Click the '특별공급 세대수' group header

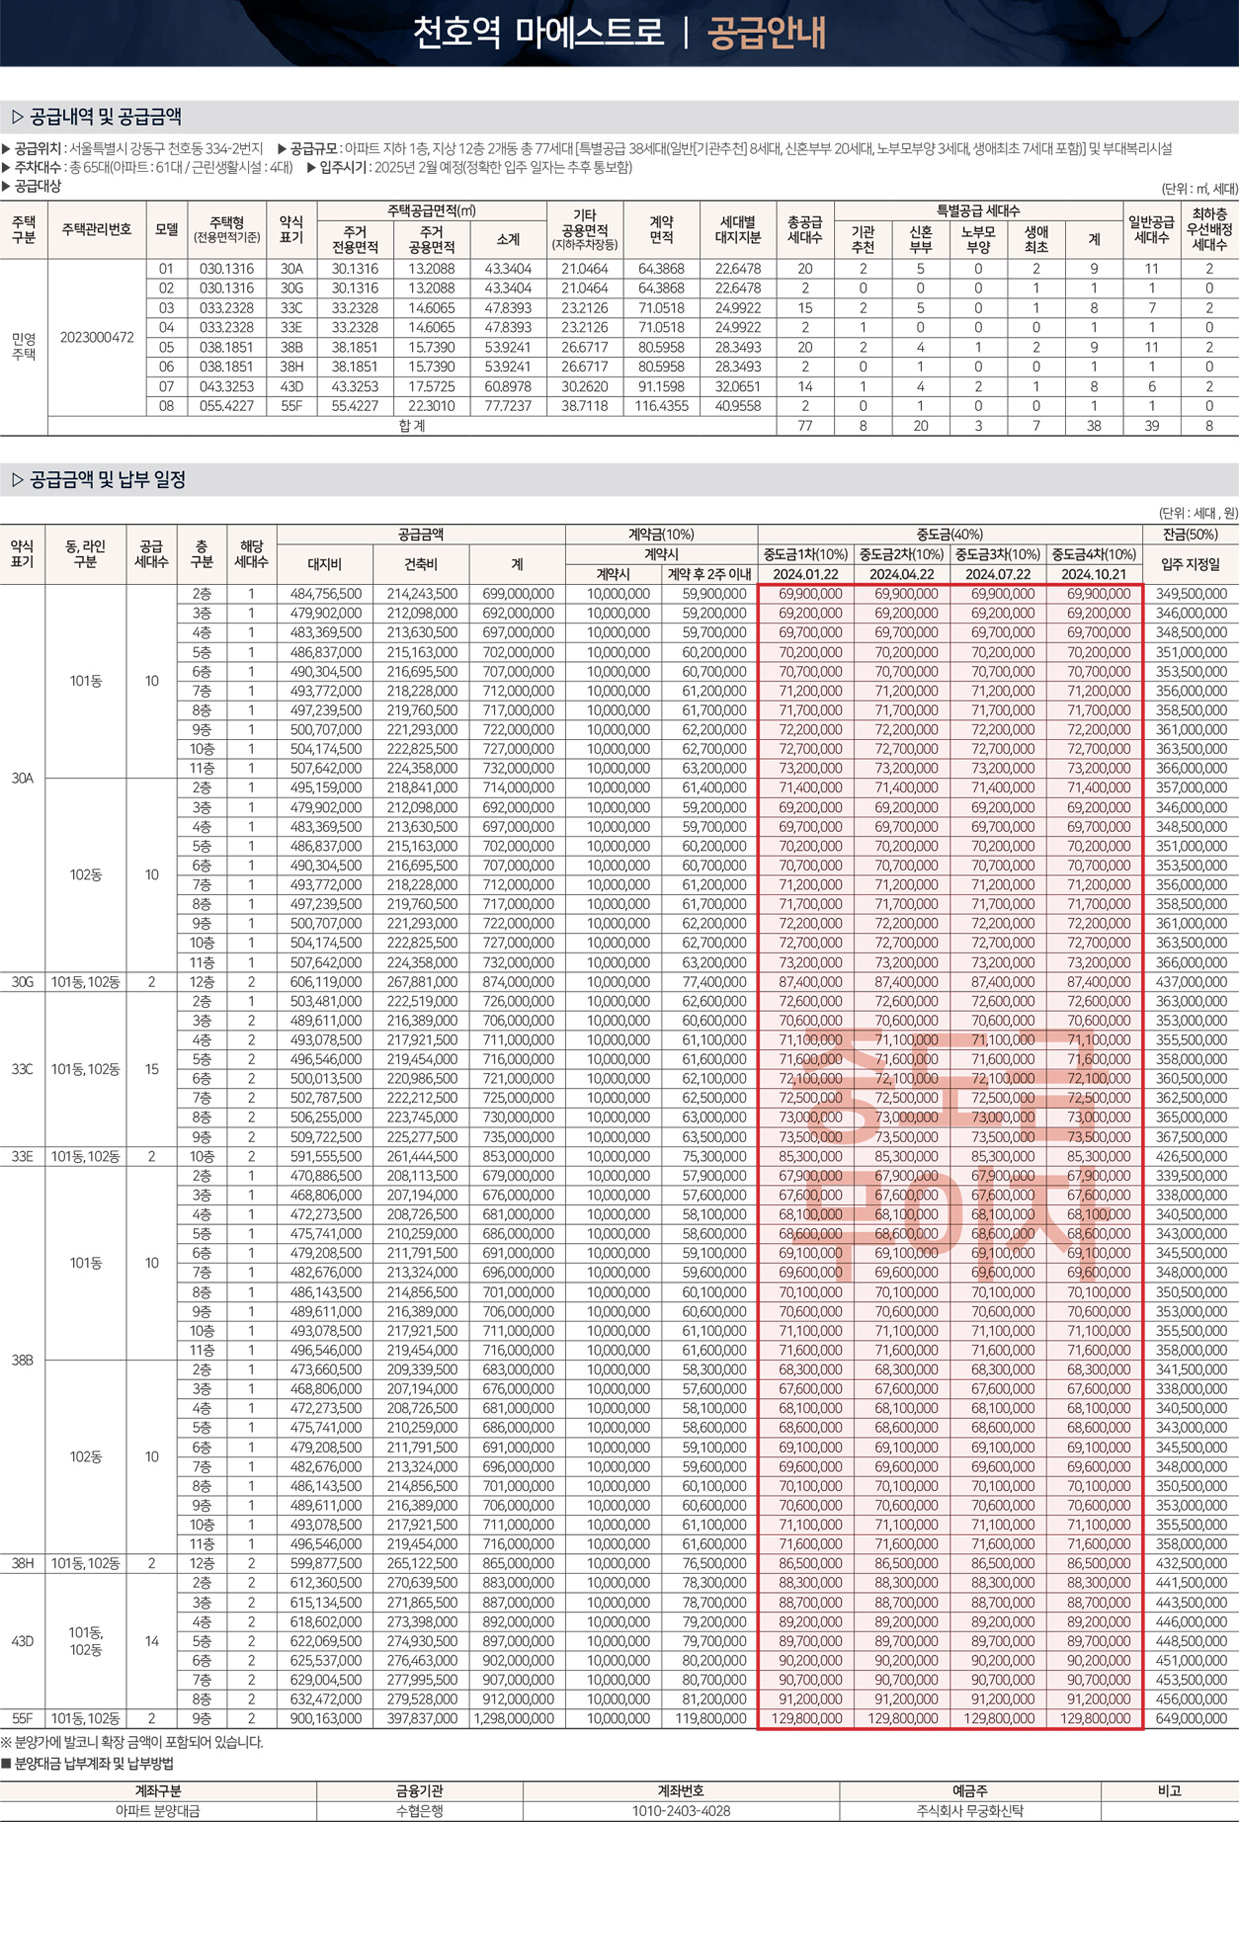978,211
